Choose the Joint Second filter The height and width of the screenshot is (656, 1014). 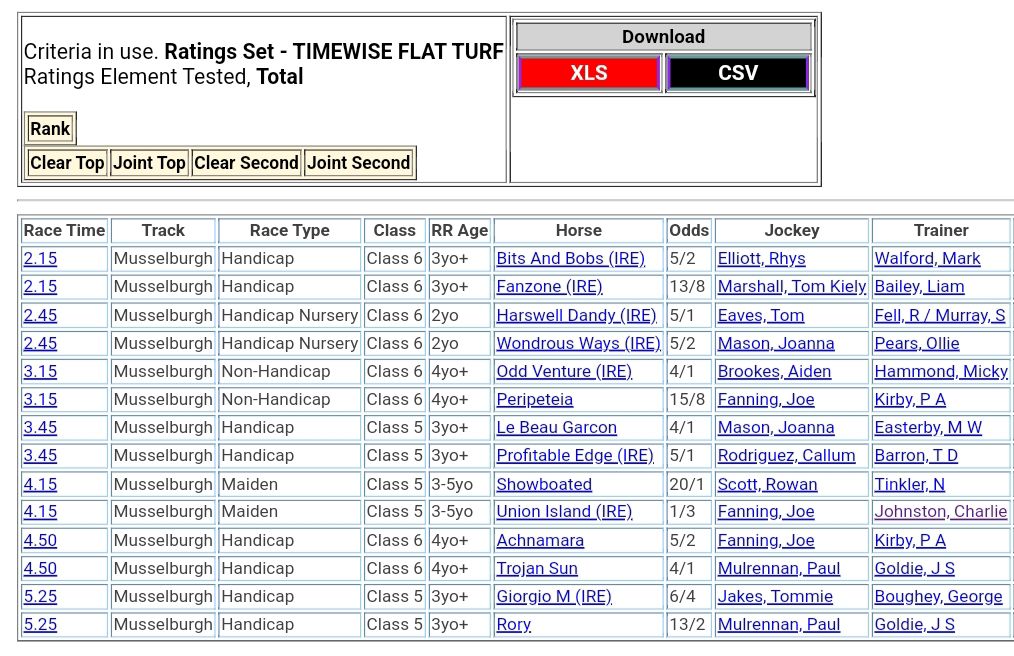[358, 163]
